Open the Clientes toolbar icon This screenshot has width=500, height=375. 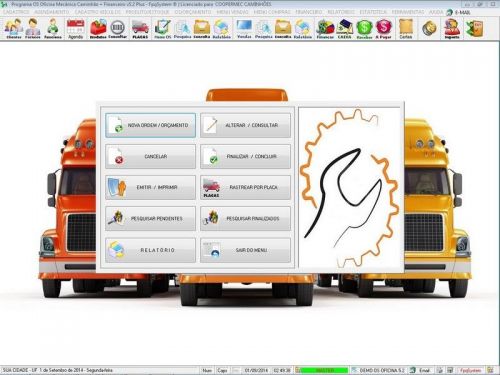pyautogui.click(x=14, y=29)
